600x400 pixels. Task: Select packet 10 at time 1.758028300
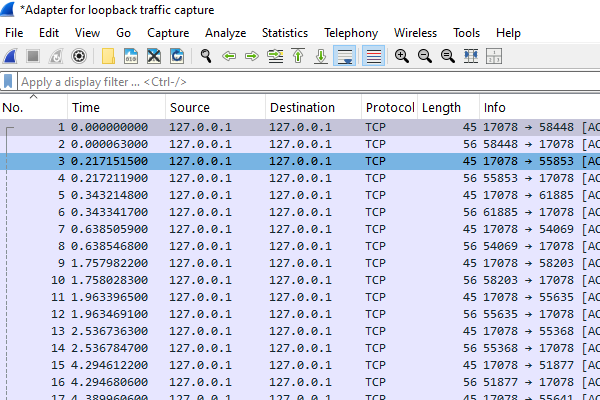(300, 280)
